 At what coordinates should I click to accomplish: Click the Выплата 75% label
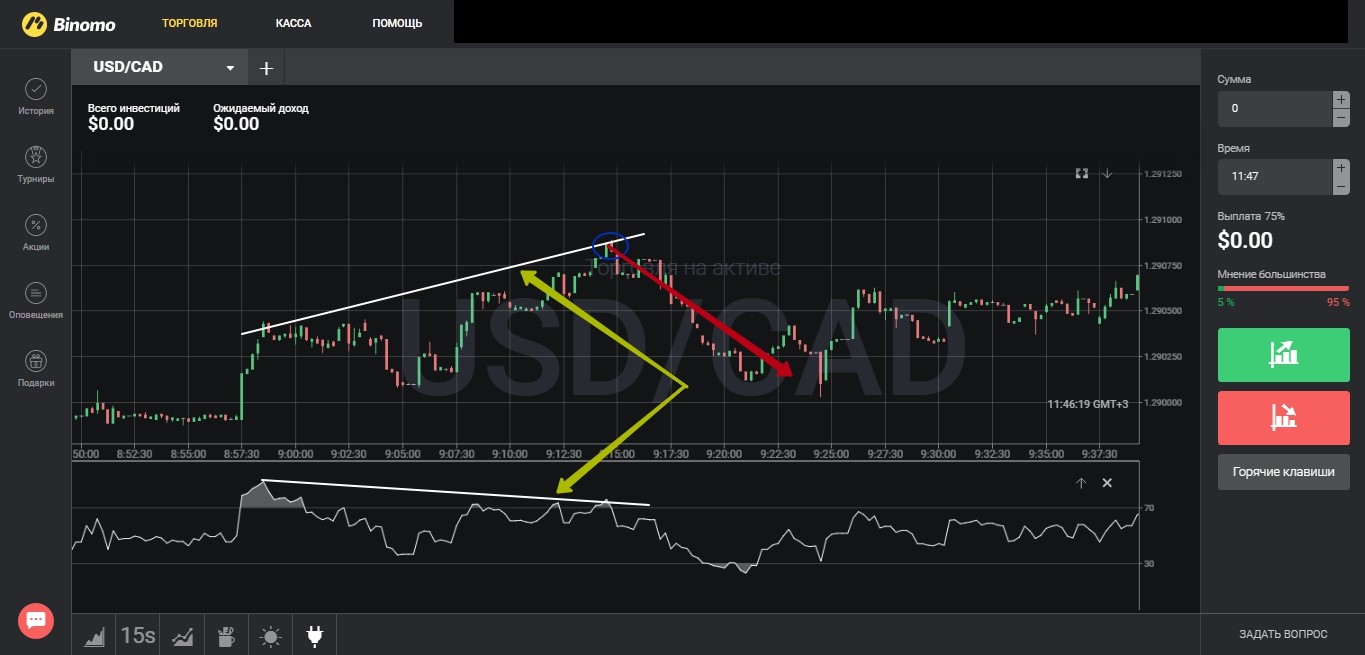point(1251,216)
